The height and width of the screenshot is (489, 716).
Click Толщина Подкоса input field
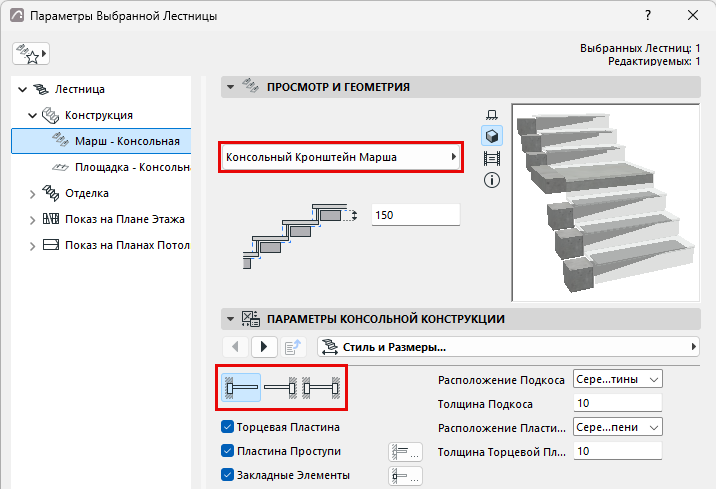[x=618, y=403]
